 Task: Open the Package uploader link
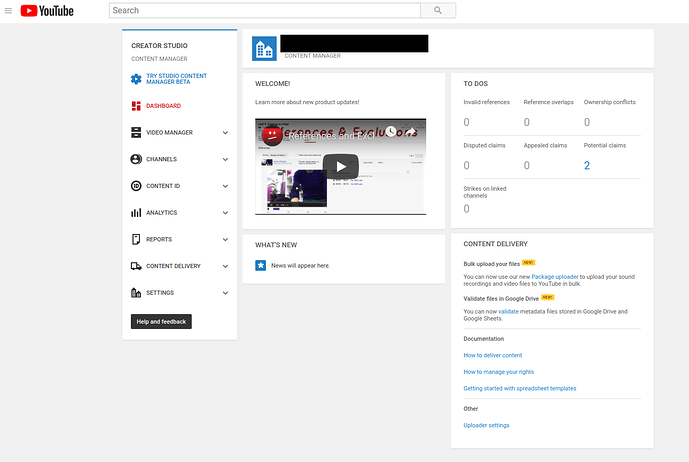555,277
